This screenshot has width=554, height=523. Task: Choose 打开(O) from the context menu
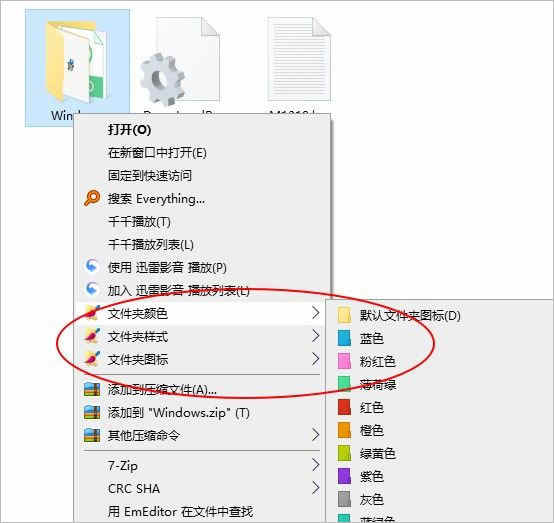130,130
